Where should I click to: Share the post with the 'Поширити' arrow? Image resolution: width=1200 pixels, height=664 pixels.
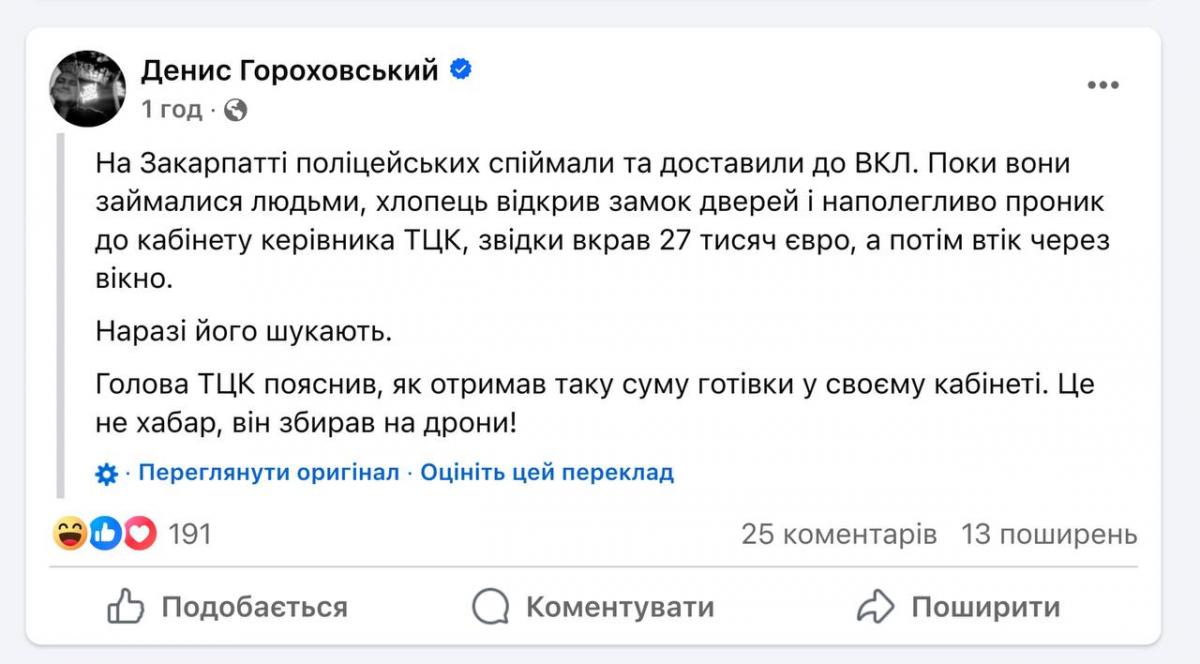959,606
